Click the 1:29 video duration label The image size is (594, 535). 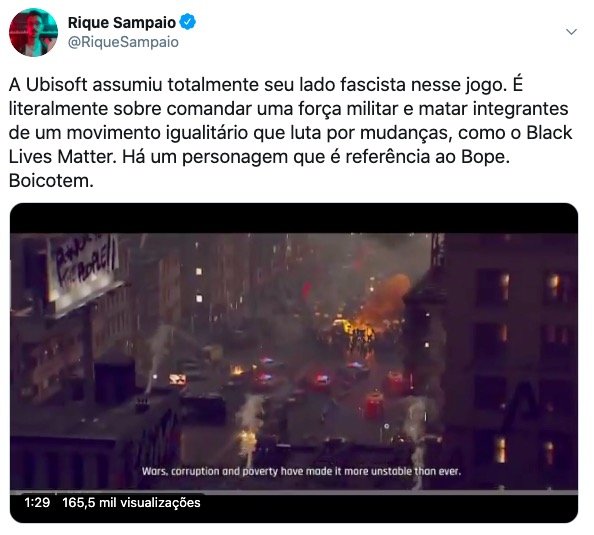click(x=37, y=502)
